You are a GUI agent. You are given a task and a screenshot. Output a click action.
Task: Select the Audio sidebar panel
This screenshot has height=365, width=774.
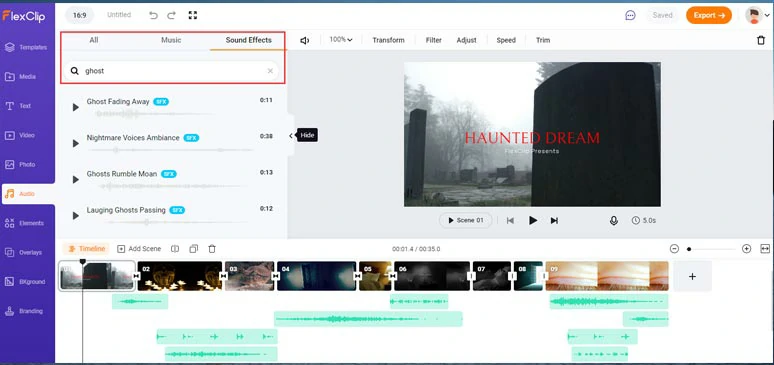tap(28, 194)
